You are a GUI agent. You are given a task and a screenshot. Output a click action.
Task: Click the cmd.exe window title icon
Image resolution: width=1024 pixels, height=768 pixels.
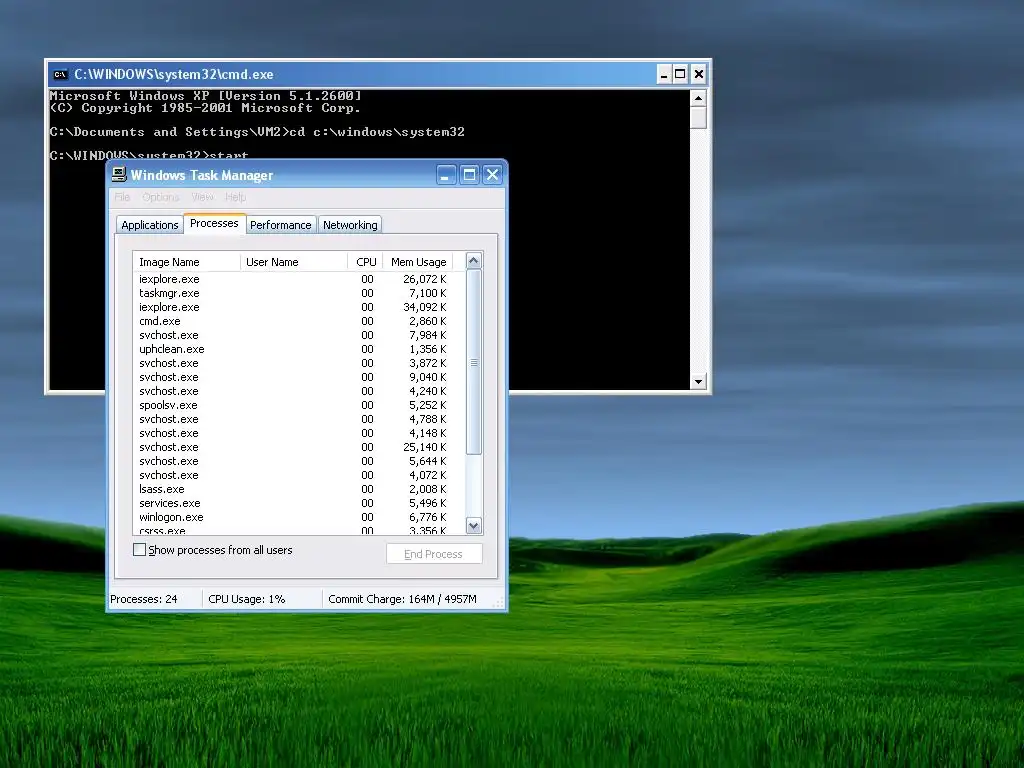tap(60, 74)
